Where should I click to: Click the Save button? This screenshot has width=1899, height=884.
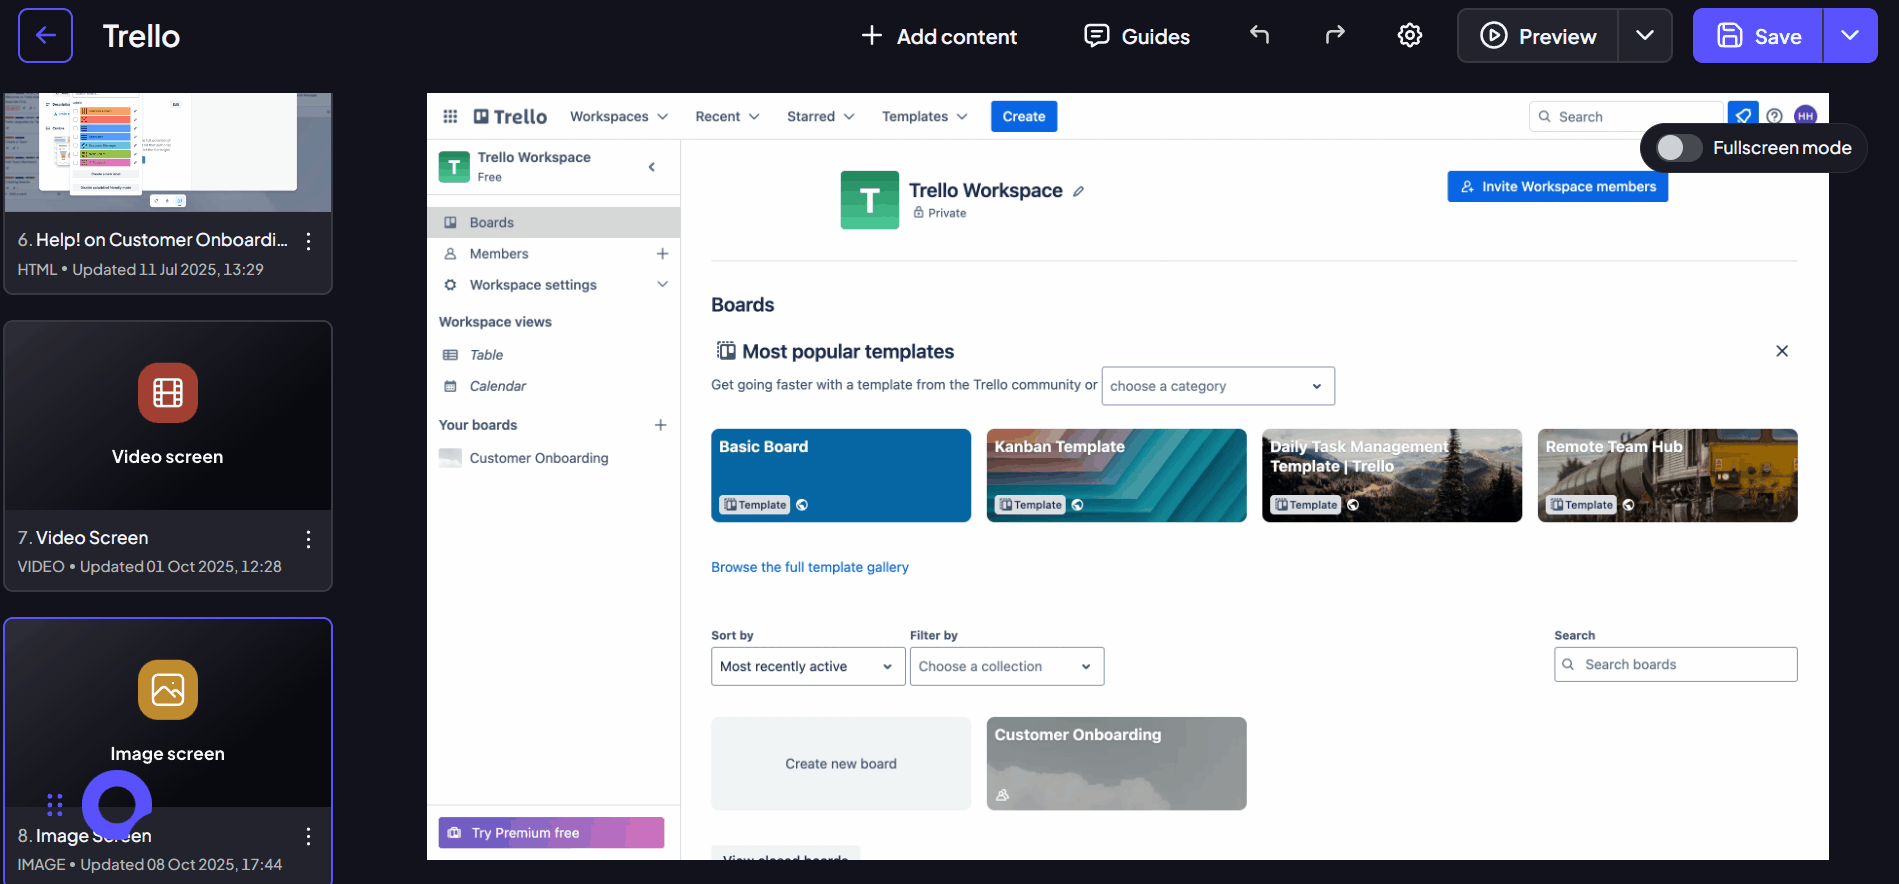pyautogui.click(x=1758, y=36)
